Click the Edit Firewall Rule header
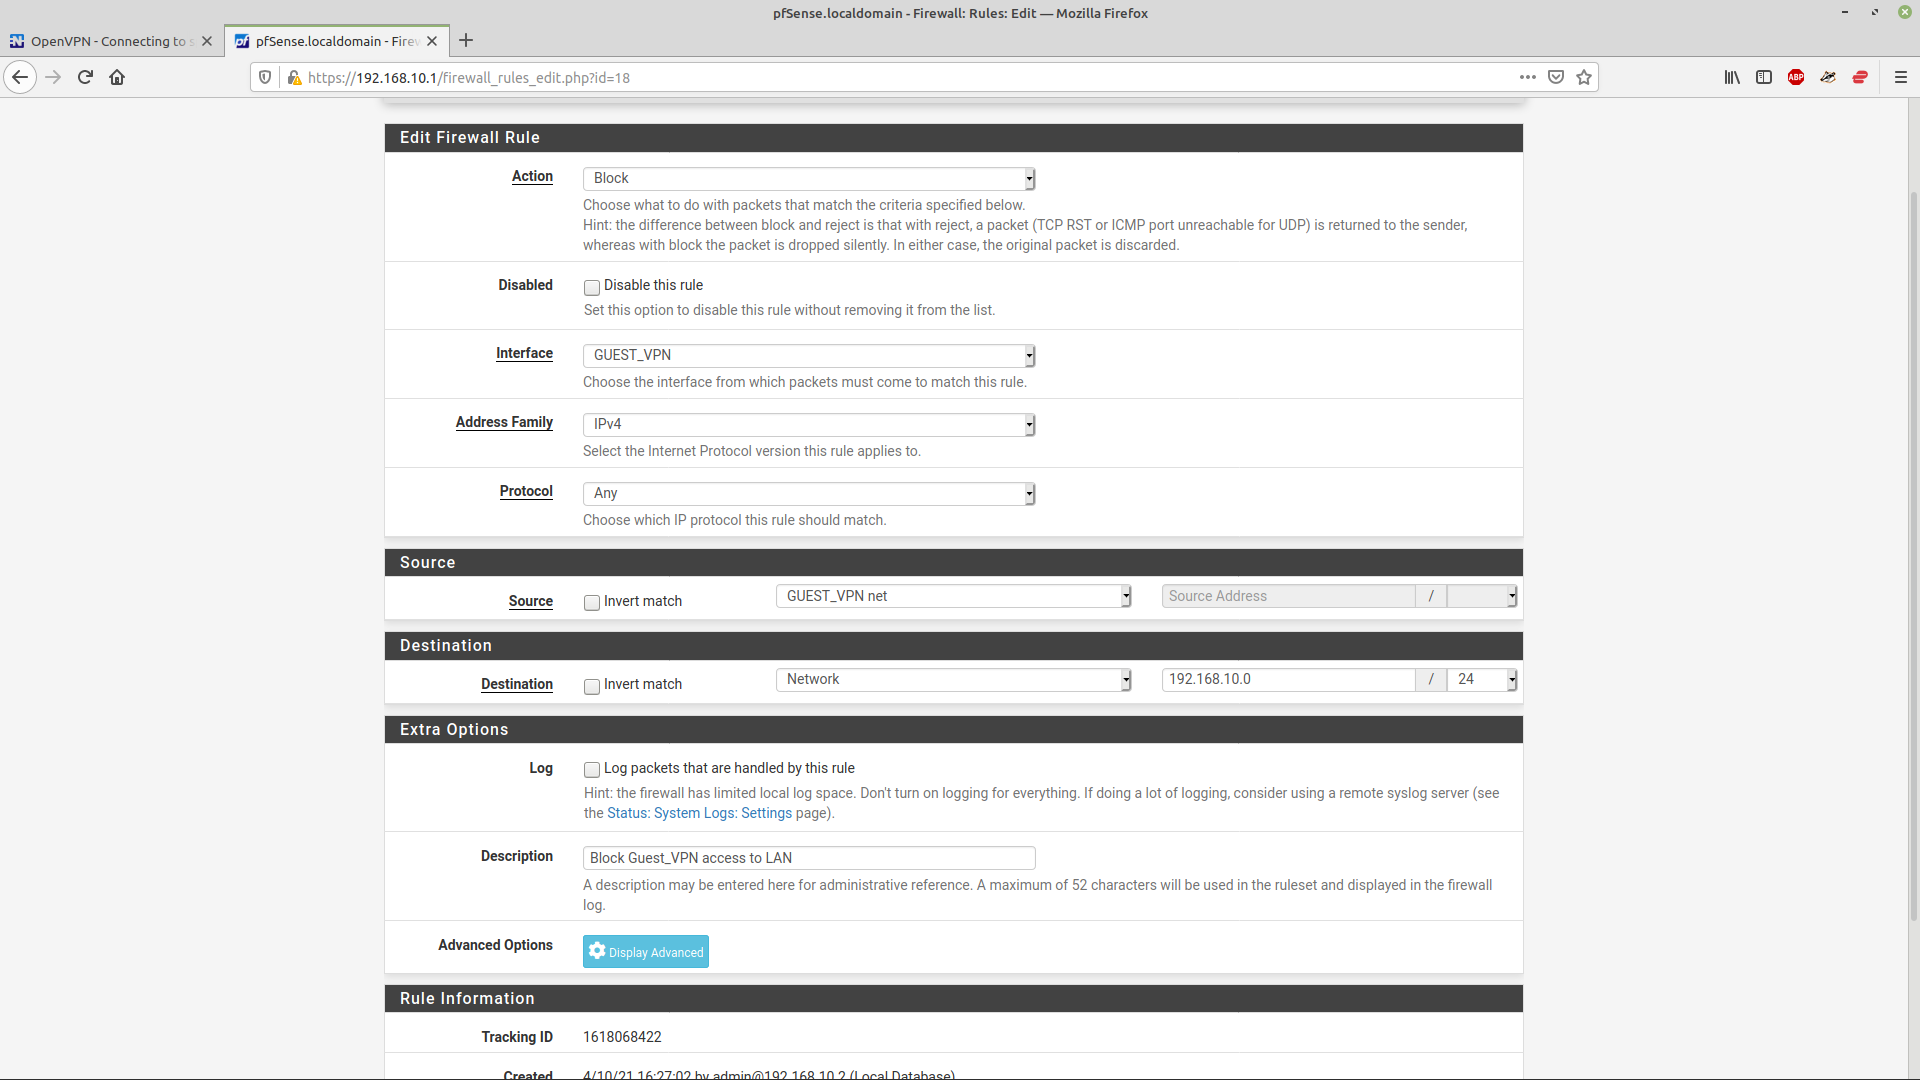The height and width of the screenshot is (1080, 1920). tap(954, 138)
